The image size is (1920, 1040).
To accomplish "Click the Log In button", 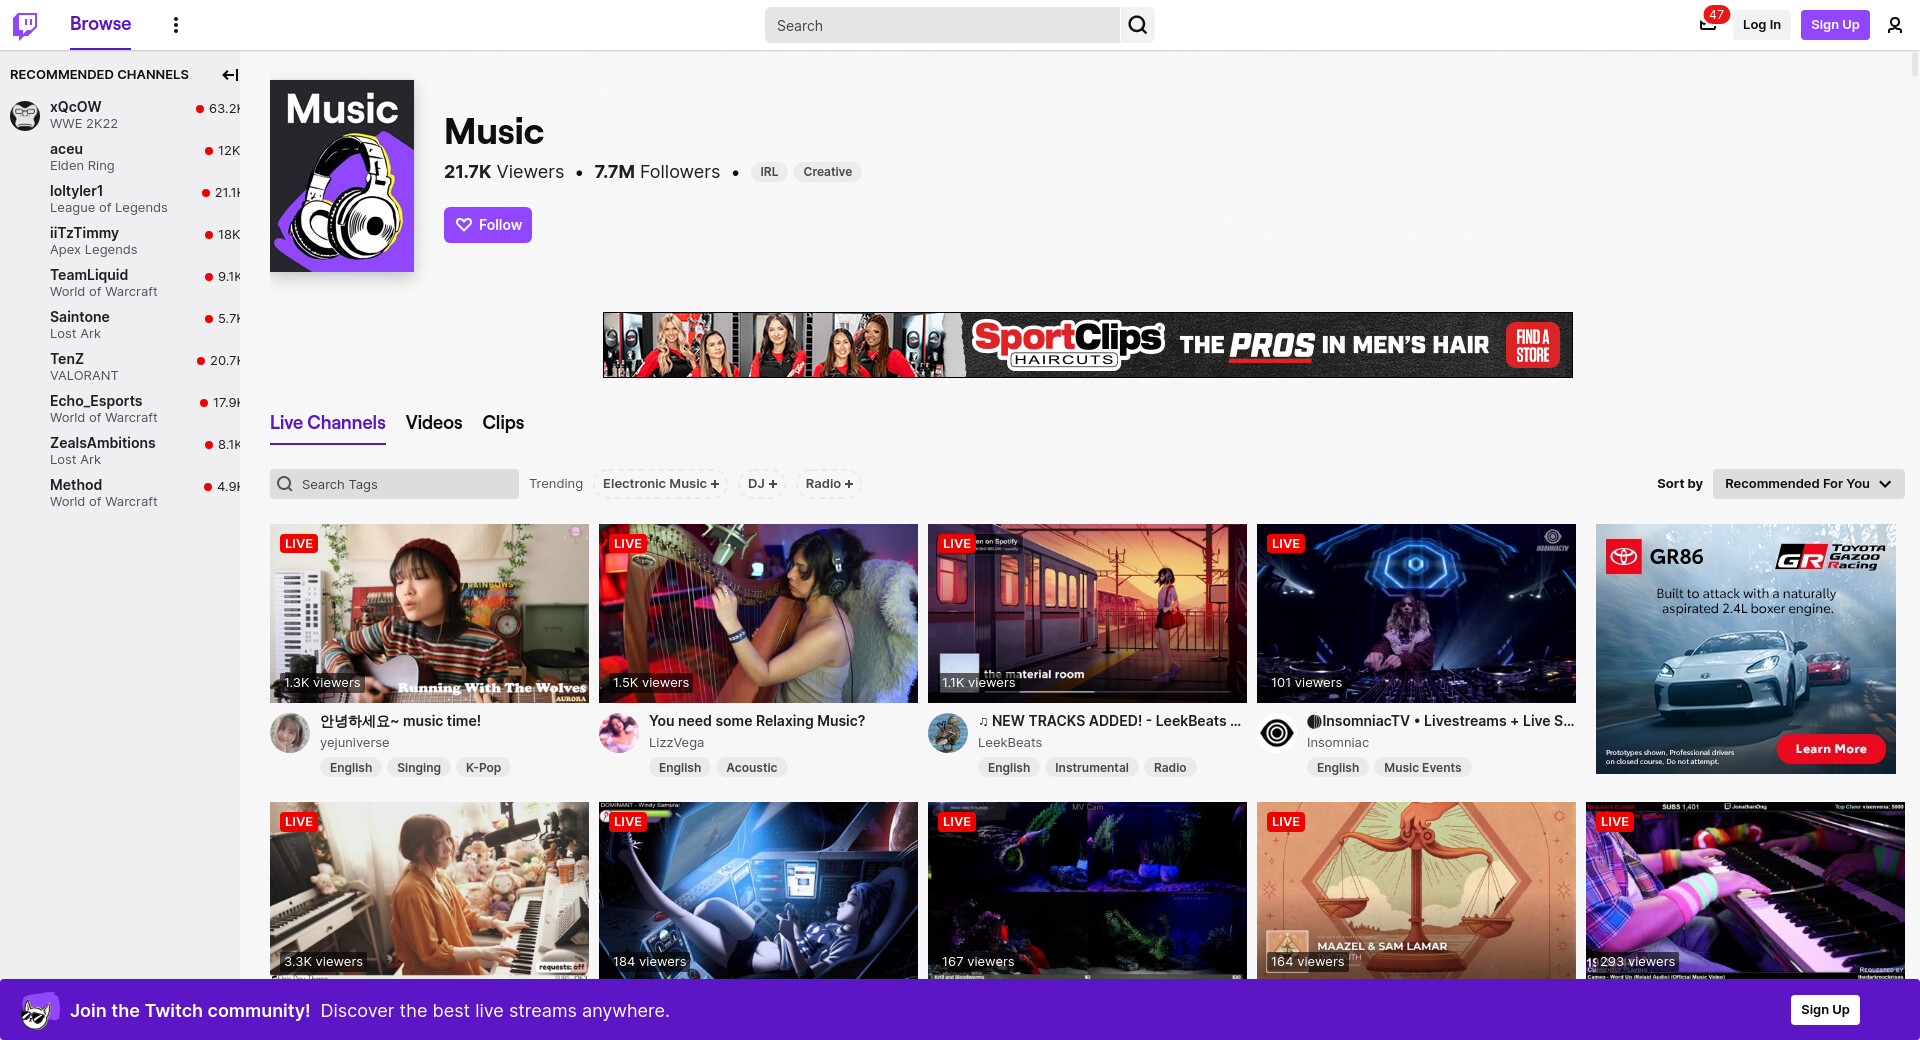I will coord(1761,25).
